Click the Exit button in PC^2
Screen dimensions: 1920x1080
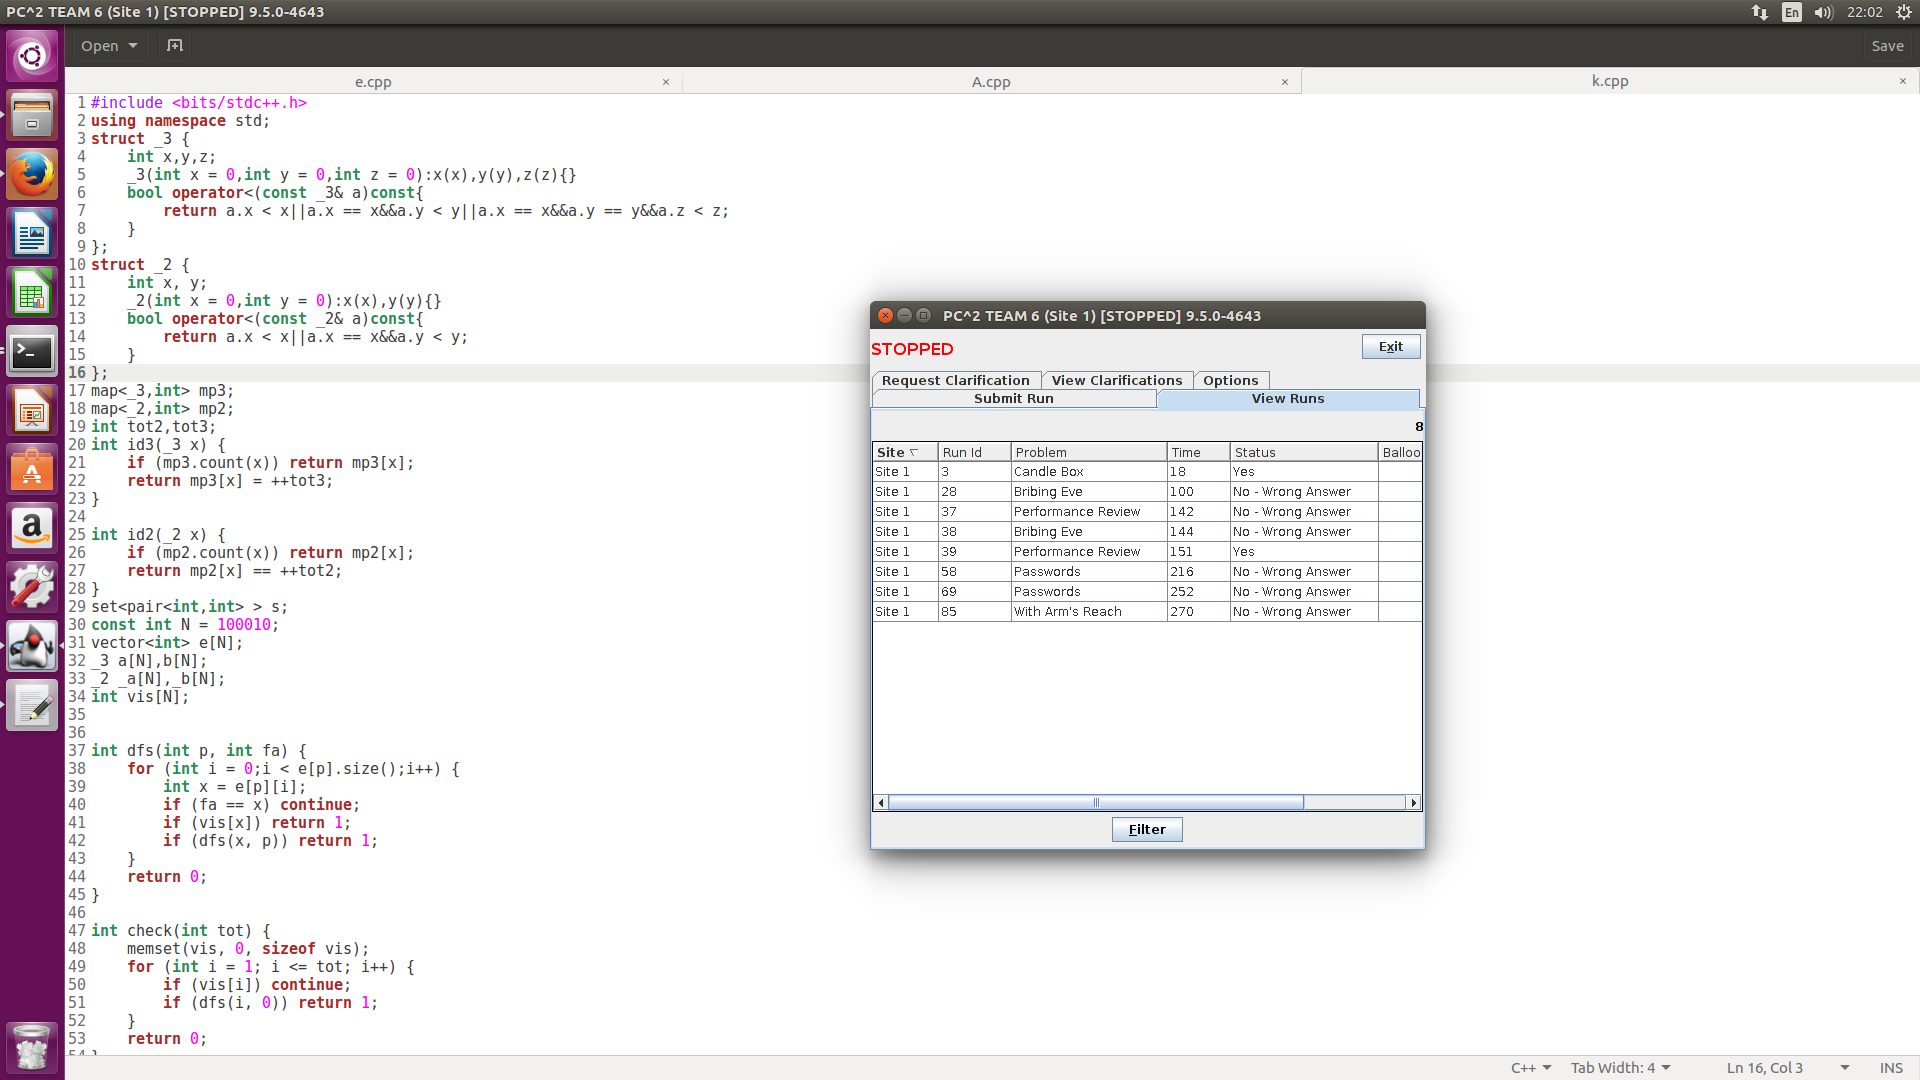pyautogui.click(x=1390, y=347)
